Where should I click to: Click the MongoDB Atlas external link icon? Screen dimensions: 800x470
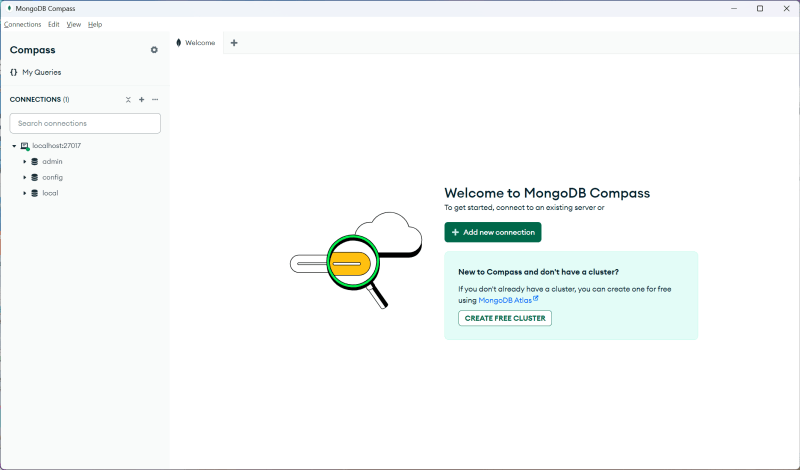coord(536,299)
